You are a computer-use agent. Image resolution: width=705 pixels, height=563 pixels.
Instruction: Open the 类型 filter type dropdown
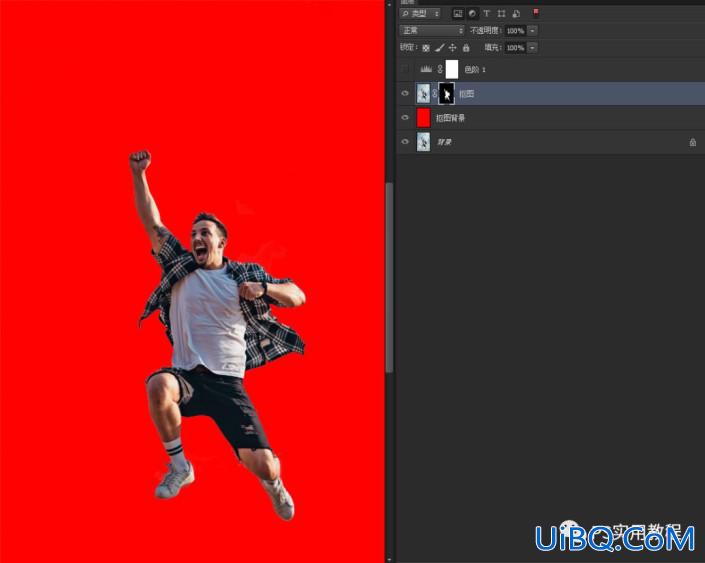[420, 13]
